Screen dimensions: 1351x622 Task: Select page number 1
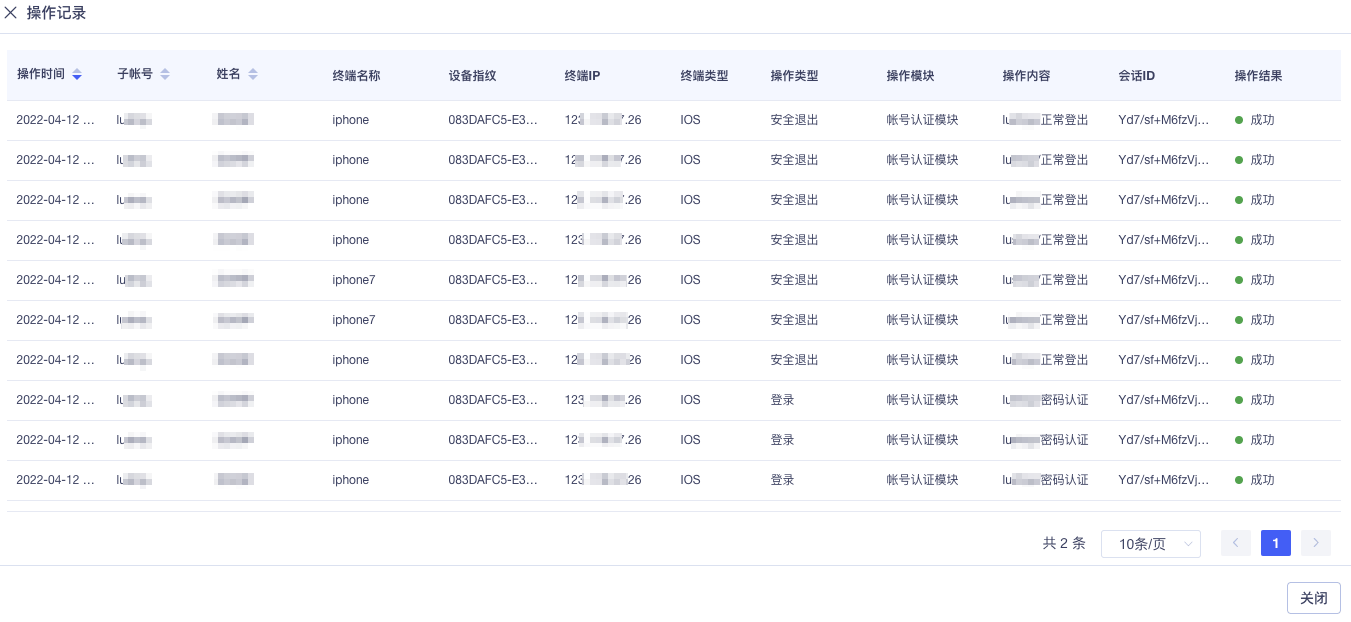coord(1276,543)
